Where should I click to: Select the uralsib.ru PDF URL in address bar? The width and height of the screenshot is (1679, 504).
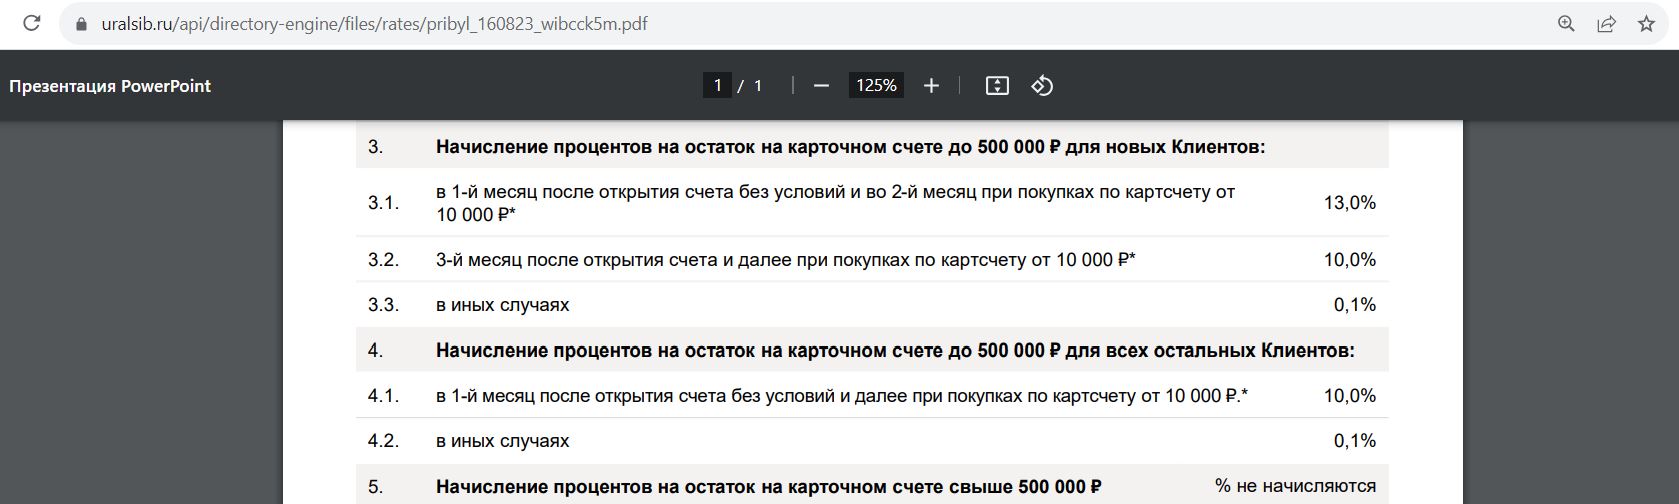pos(374,24)
